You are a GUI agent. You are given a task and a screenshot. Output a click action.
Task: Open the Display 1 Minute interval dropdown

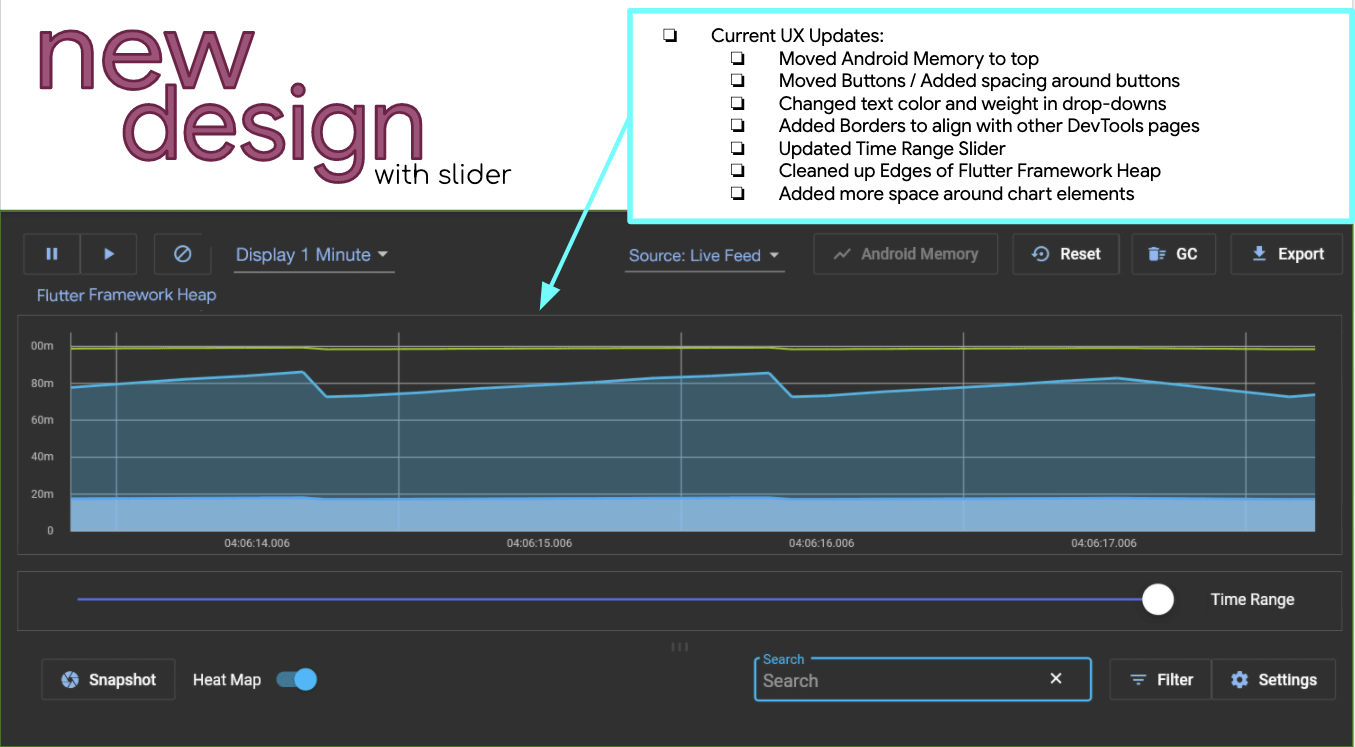pyautogui.click(x=313, y=255)
